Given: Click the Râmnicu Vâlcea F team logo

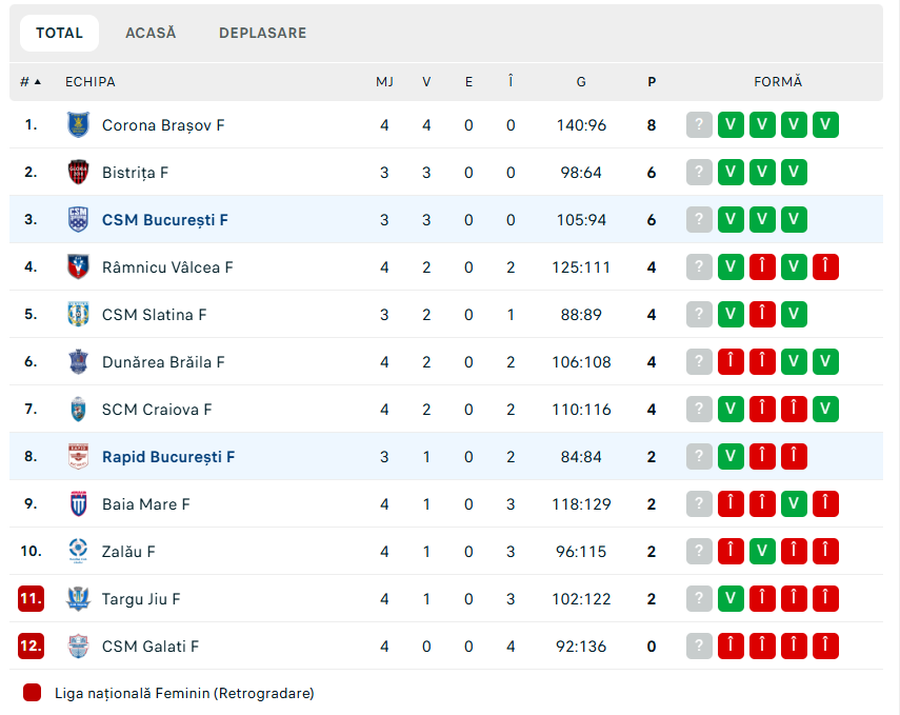Looking at the screenshot, I should (78, 267).
